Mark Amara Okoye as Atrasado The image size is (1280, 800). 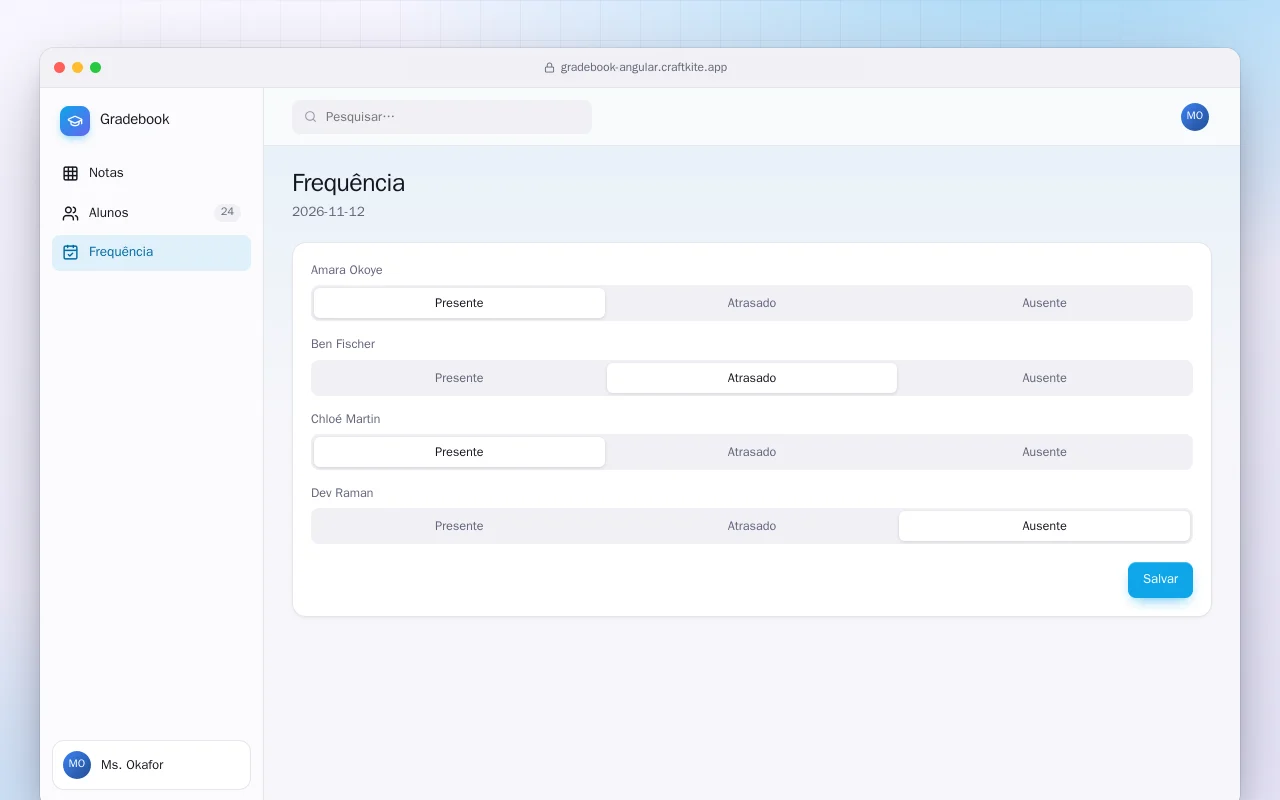tap(752, 303)
